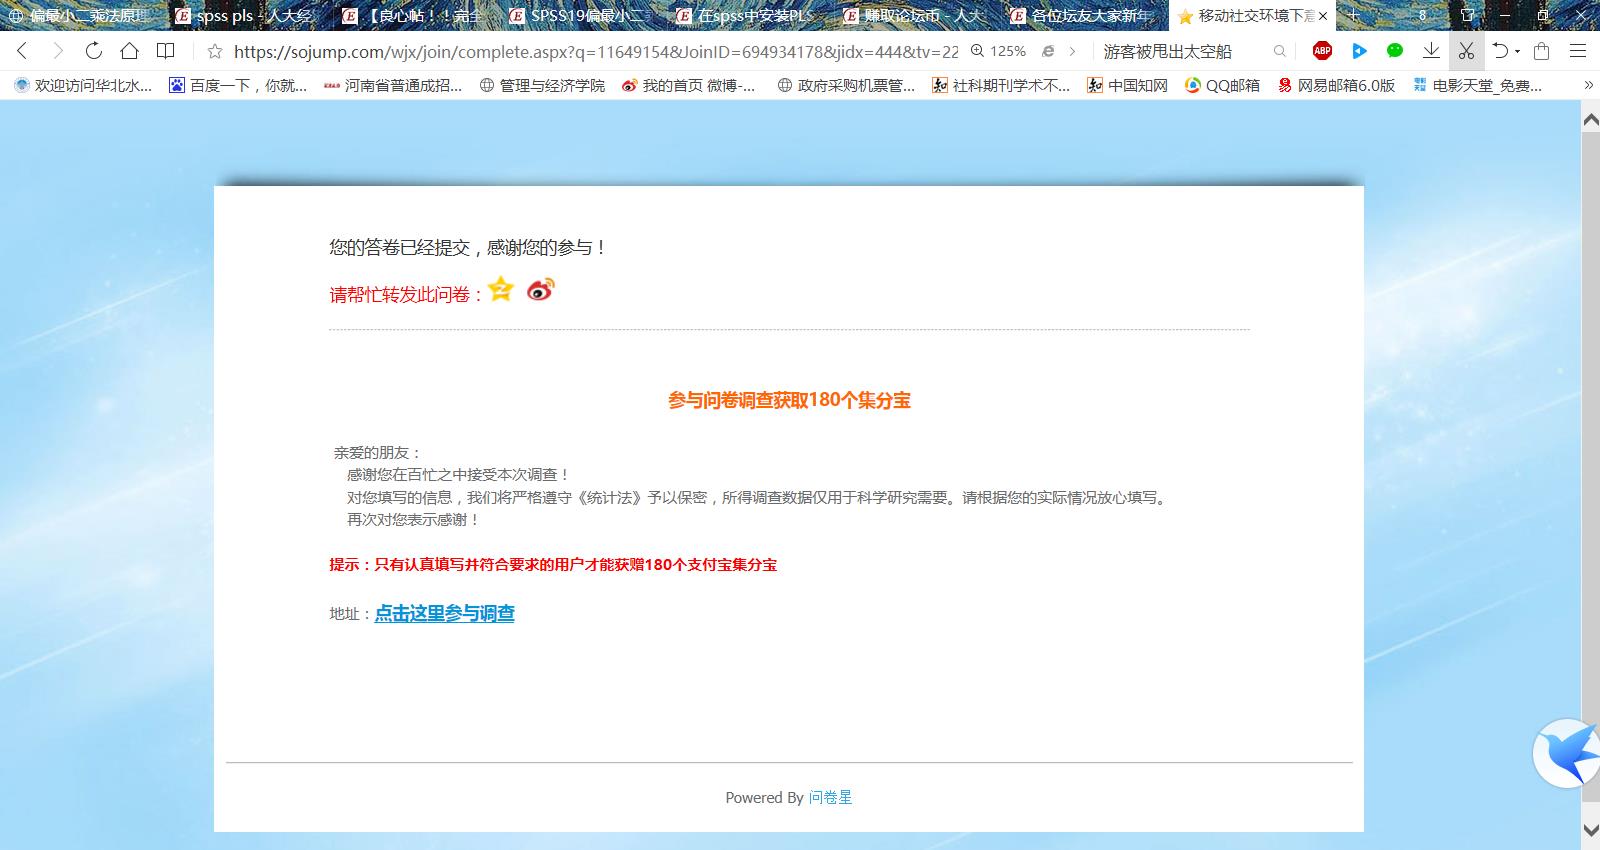Click the page scrollbar down arrow
Screen dimensions: 1600x850
(1590, 830)
